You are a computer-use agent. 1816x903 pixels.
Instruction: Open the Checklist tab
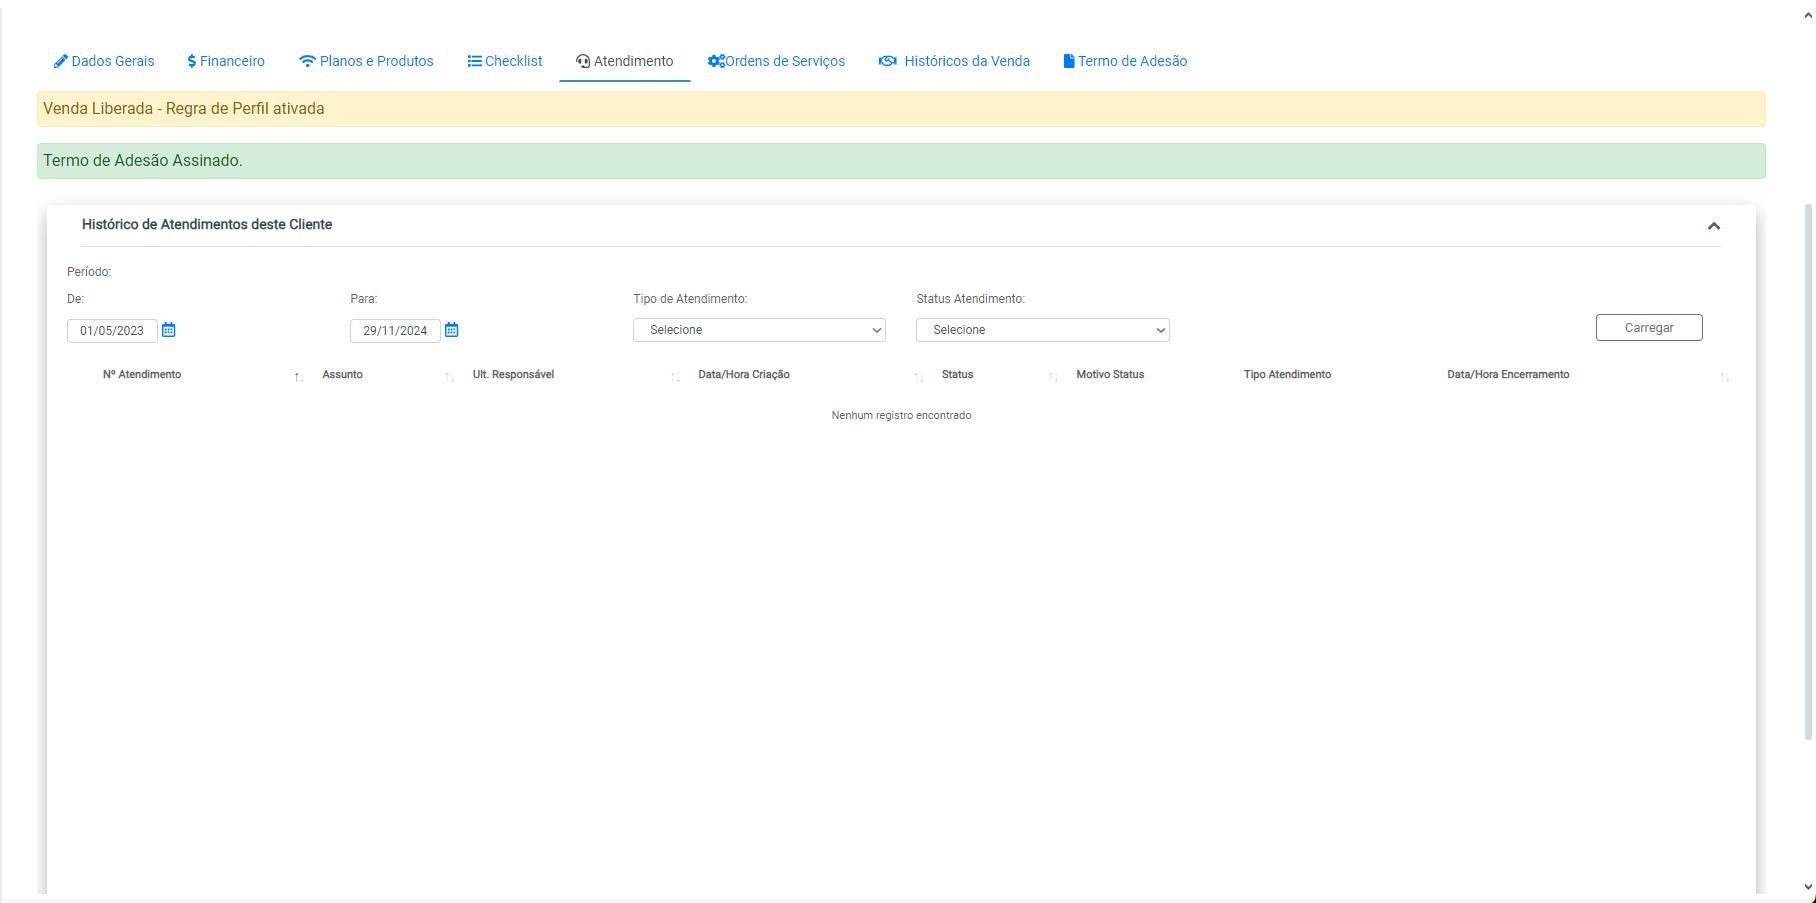point(505,61)
